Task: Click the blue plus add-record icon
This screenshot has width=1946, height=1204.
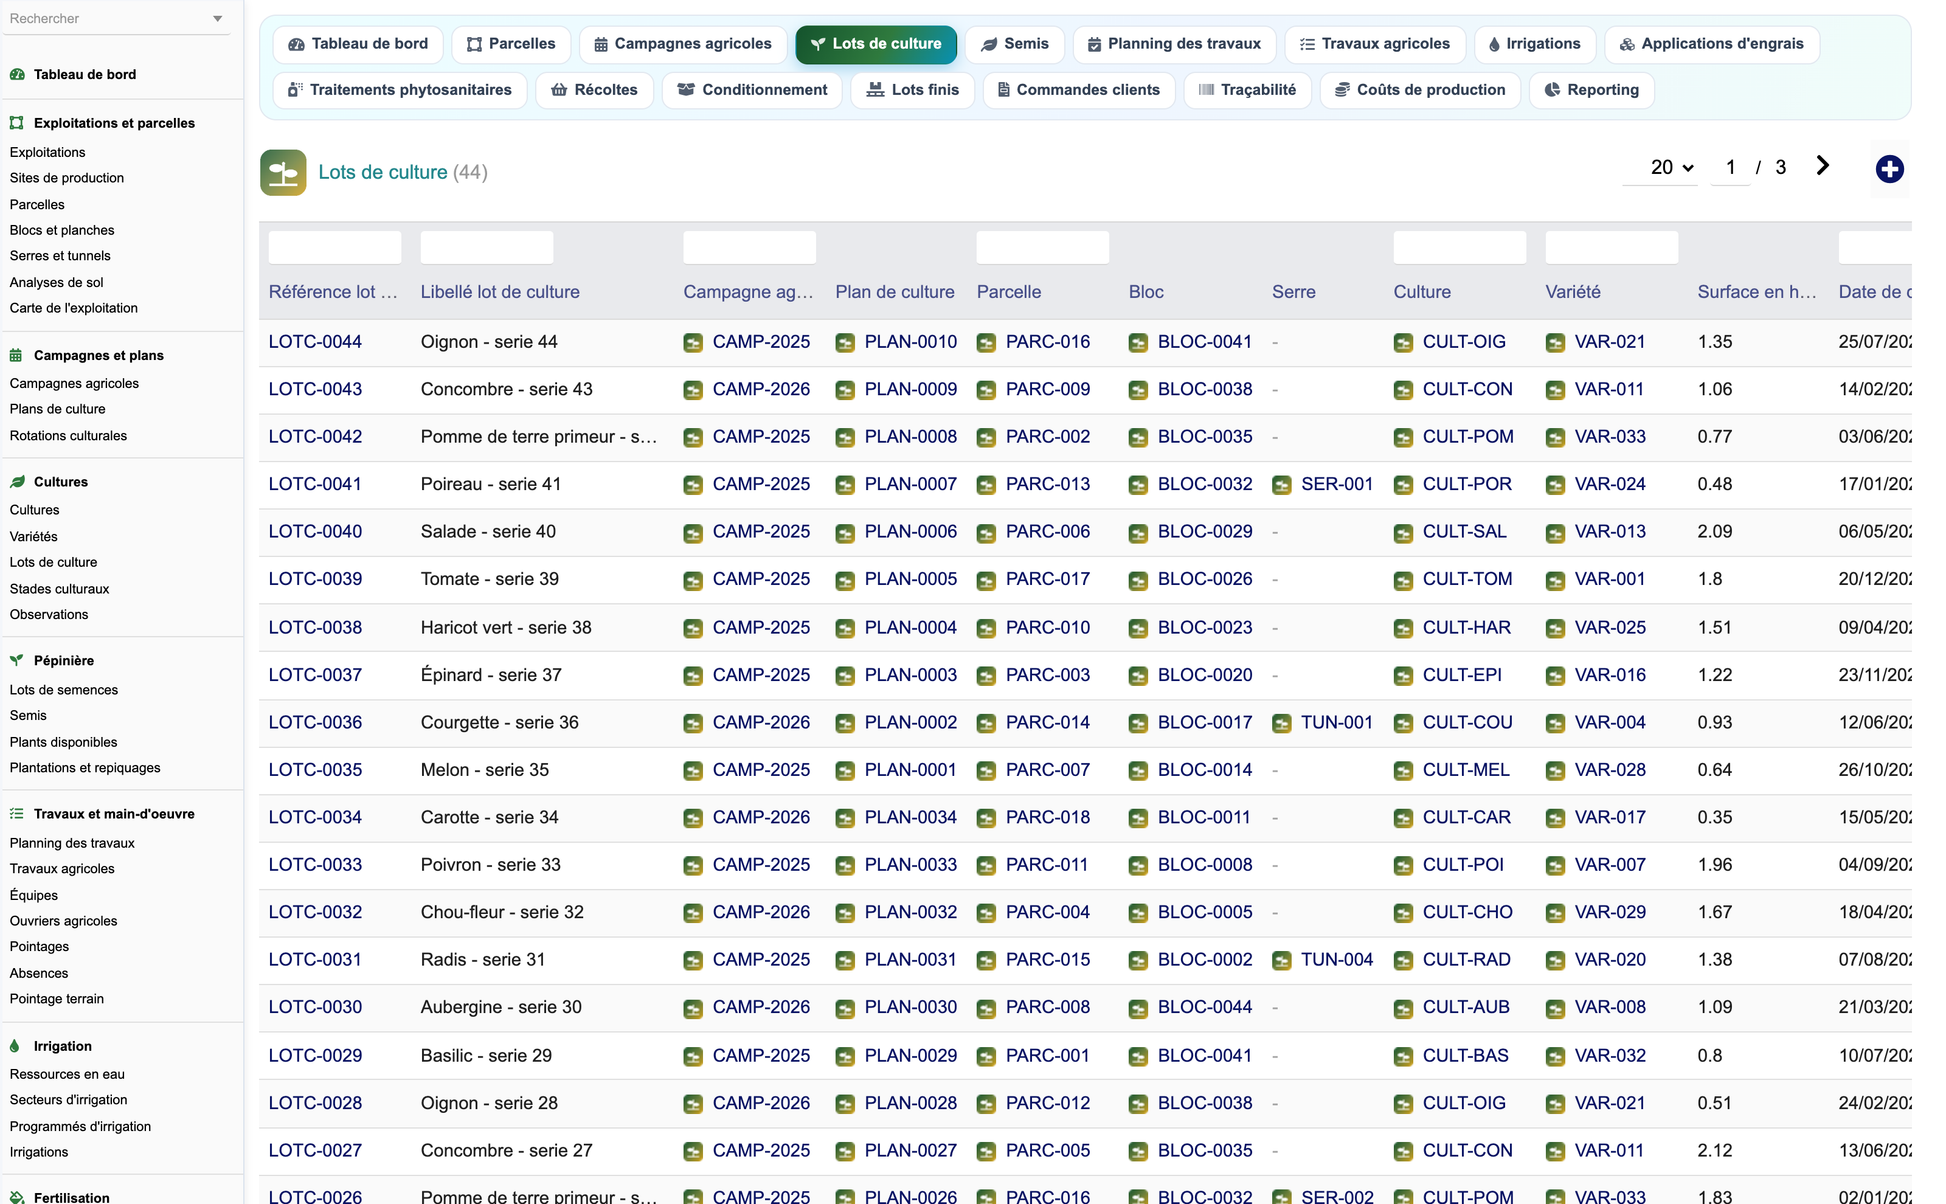Action: click(x=1888, y=169)
